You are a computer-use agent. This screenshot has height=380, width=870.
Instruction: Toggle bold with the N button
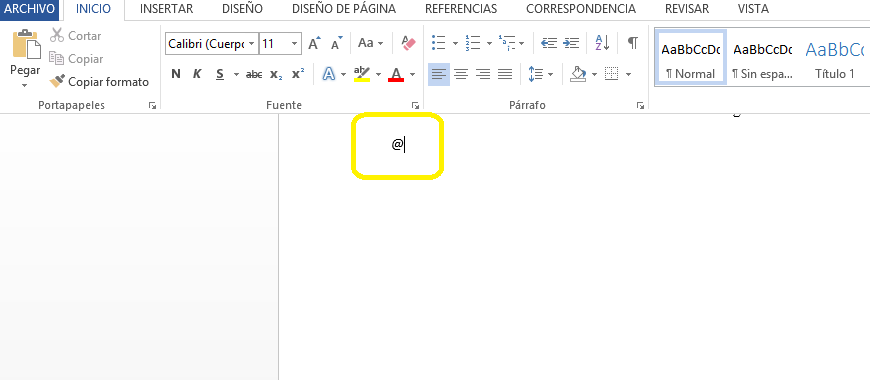(176, 74)
